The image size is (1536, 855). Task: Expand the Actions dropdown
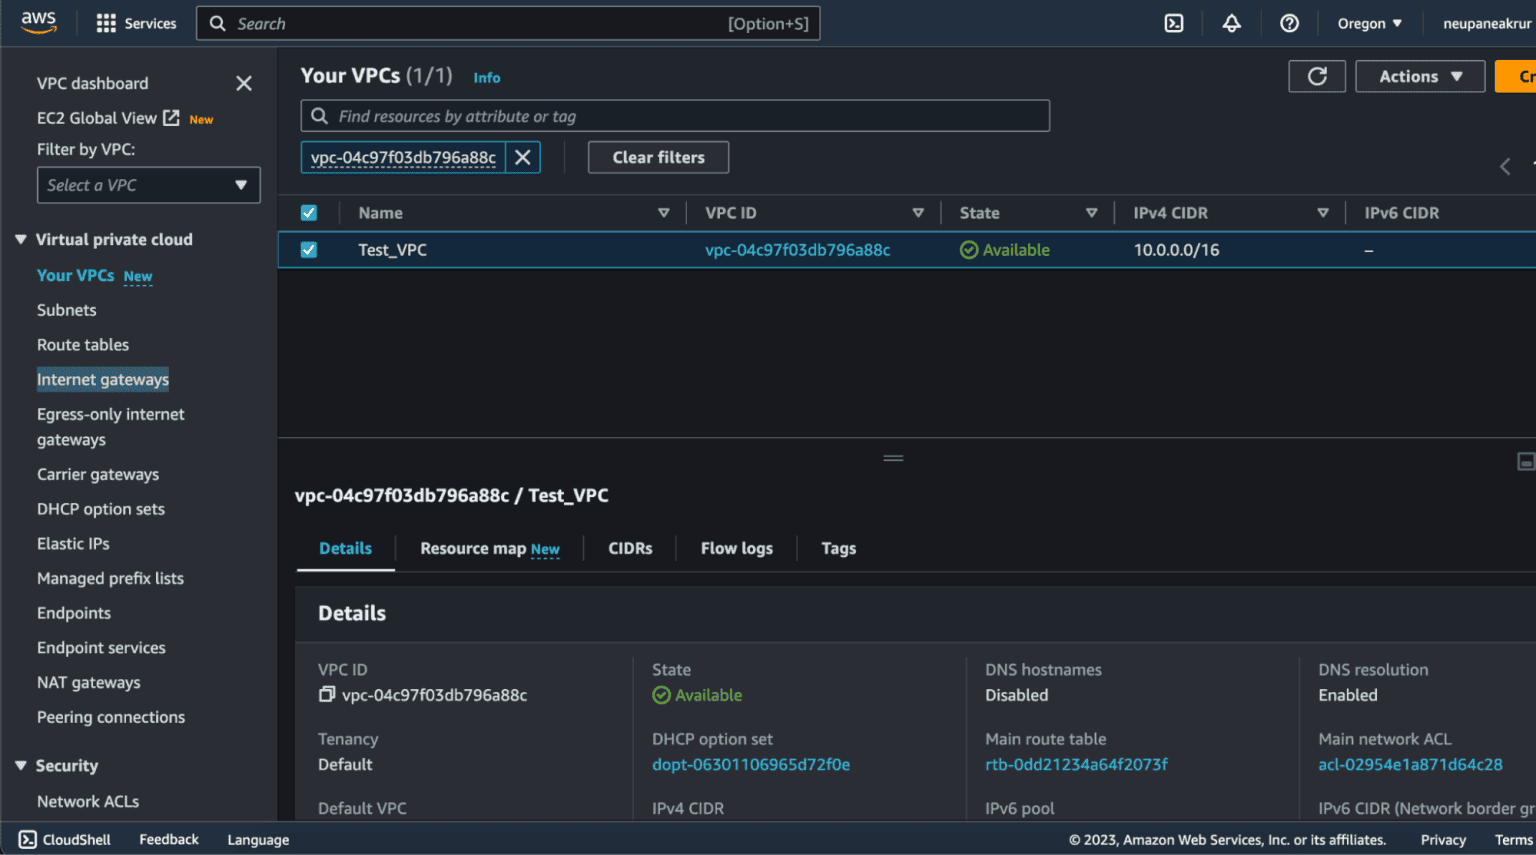1419,76
